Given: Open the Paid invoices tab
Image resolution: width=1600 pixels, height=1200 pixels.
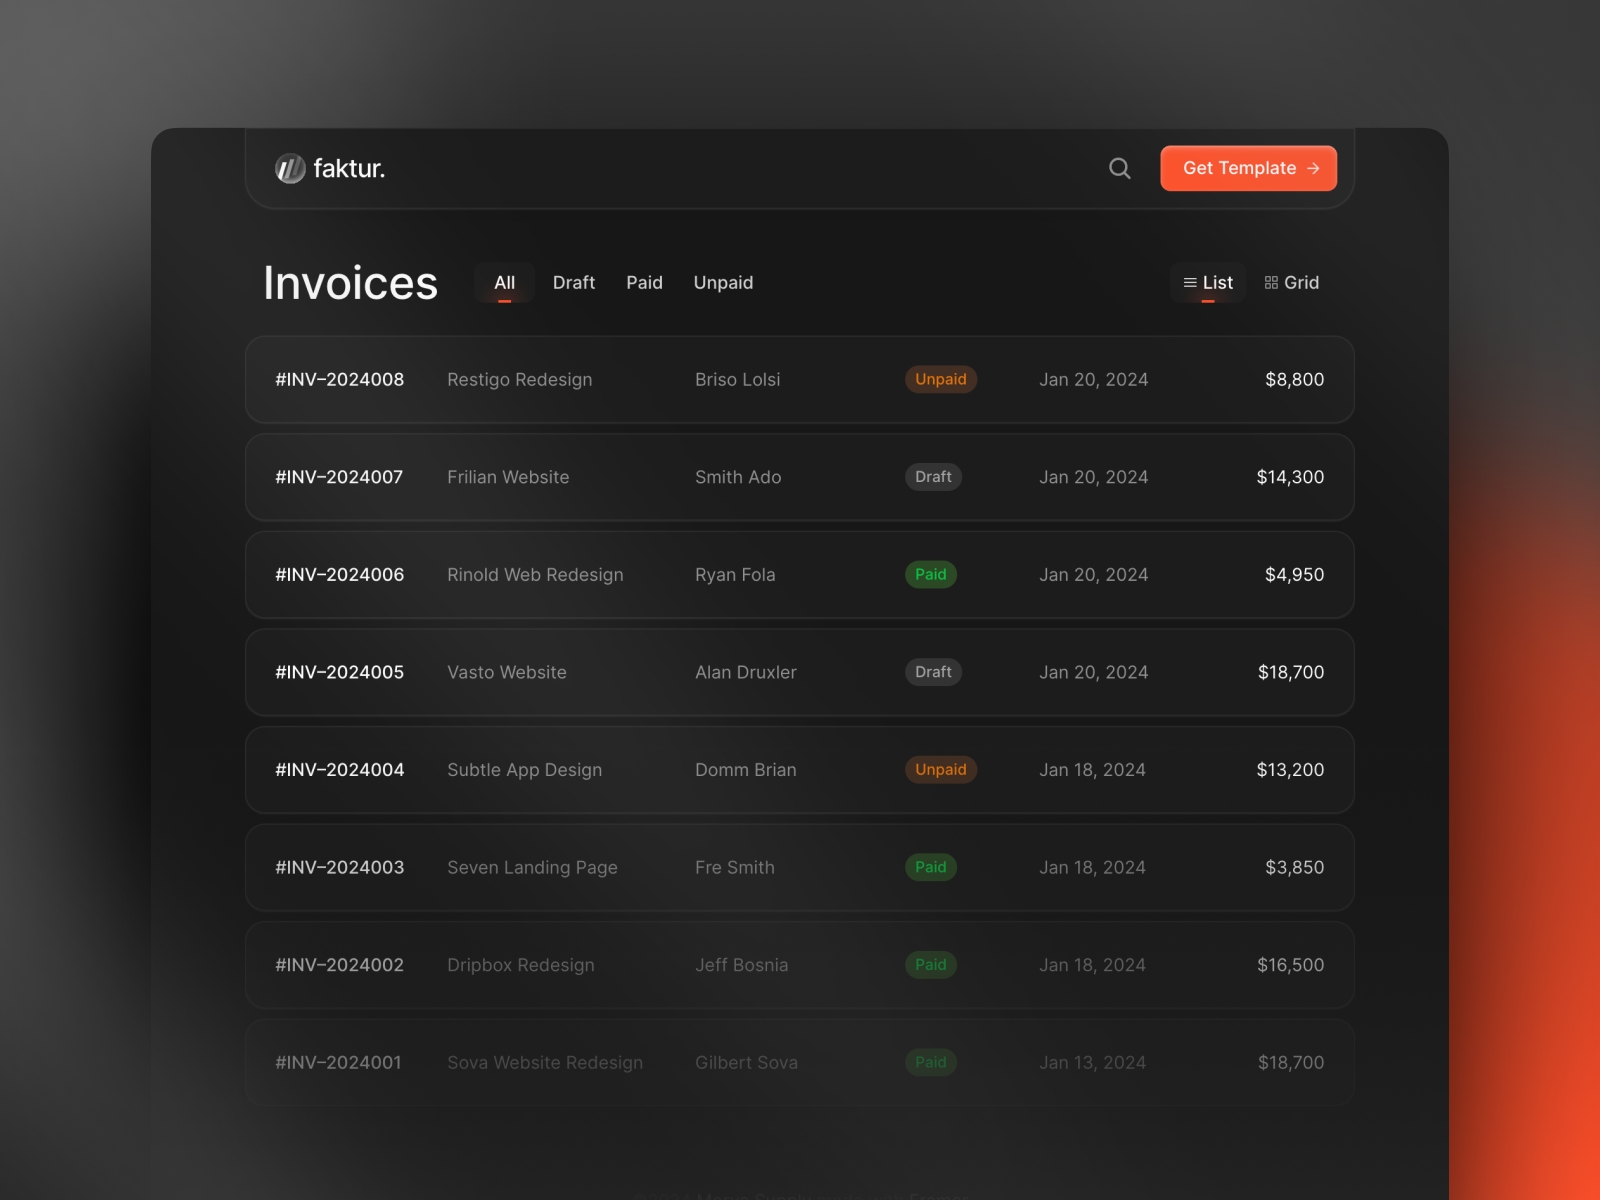Looking at the screenshot, I should tap(644, 282).
